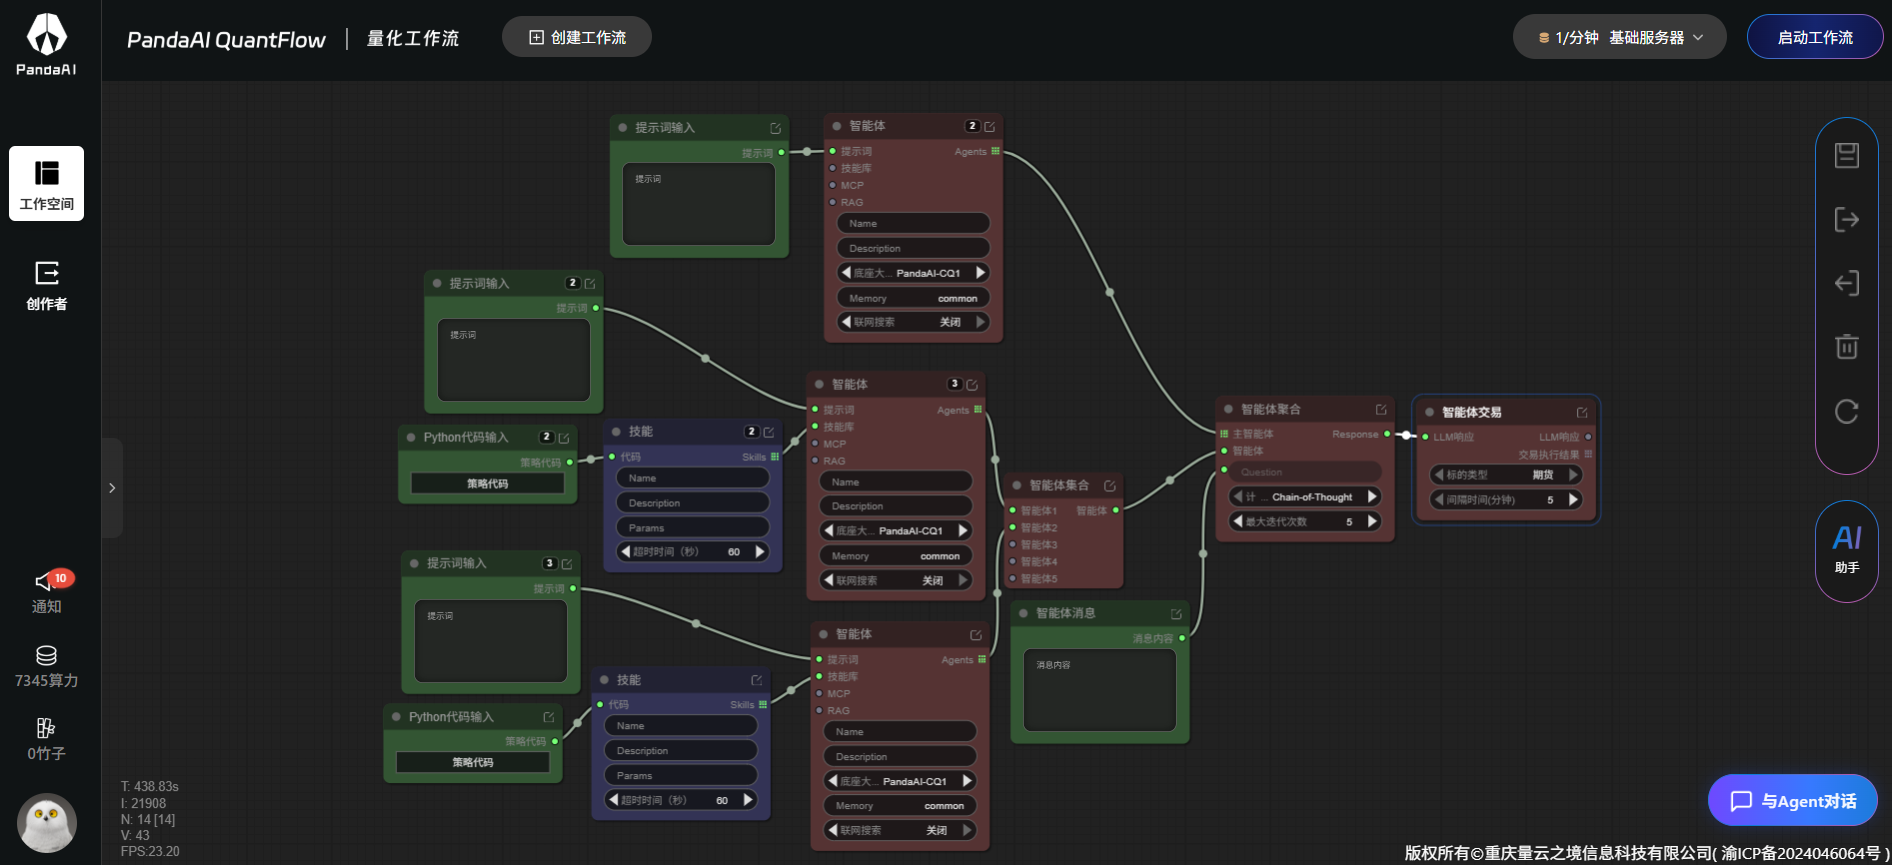Open PandaAI-CQ1 model selector on 智能体 node 3

tap(896, 531)
